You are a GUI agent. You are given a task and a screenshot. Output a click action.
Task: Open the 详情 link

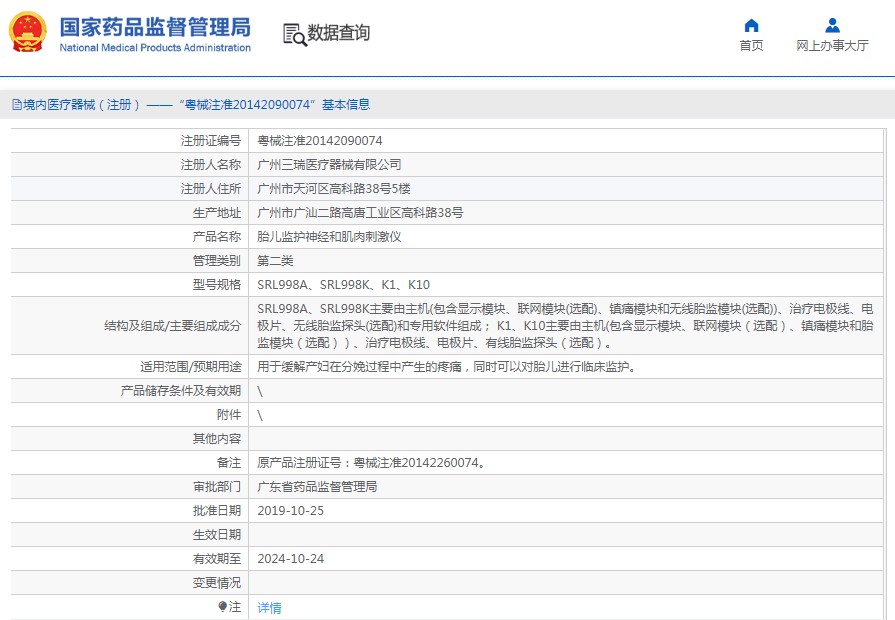[x=269, y=607]
